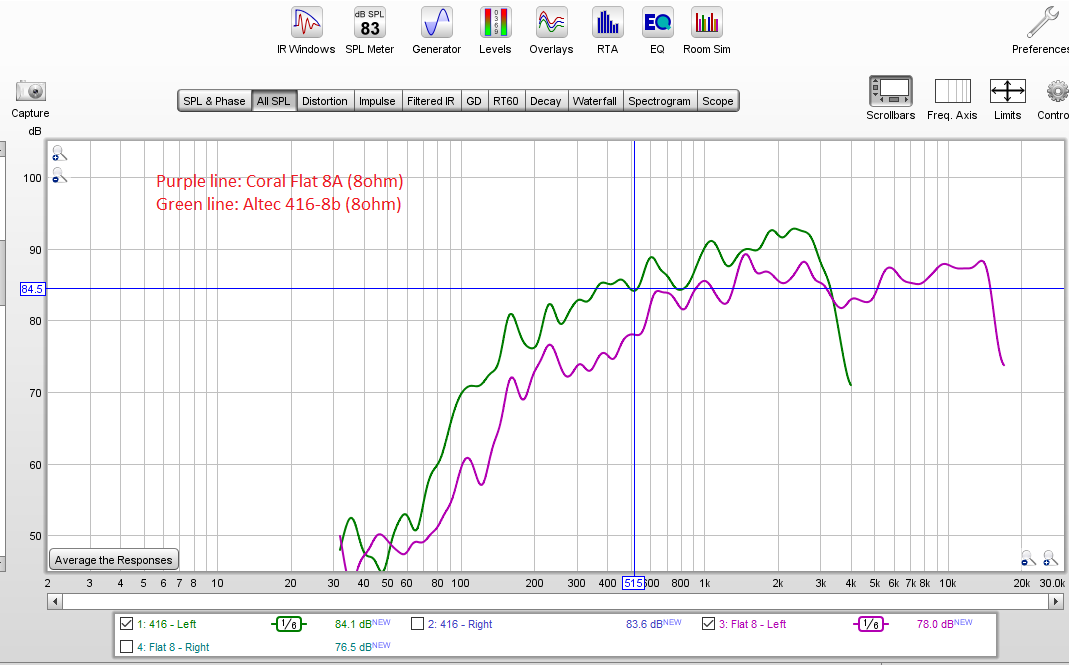This screenshot has width=1069, height=665.
Task: Toggle graph Scrollbars
Action: [890, 99]
